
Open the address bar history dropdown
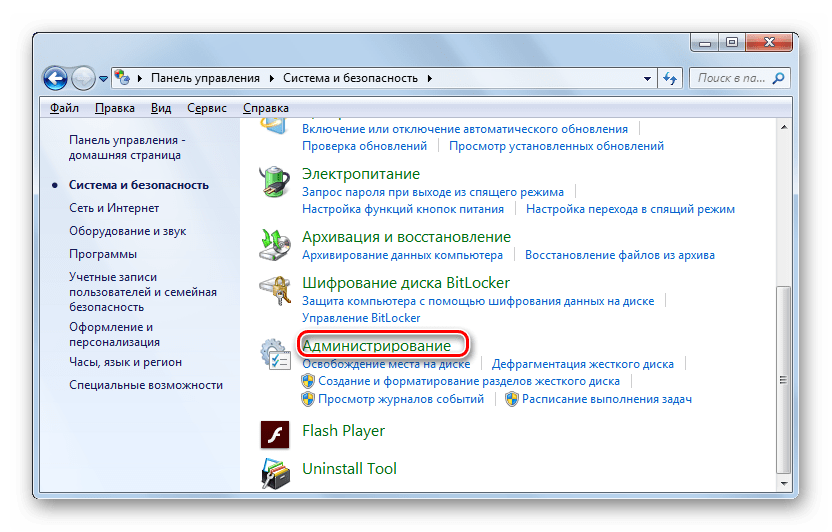647,79
